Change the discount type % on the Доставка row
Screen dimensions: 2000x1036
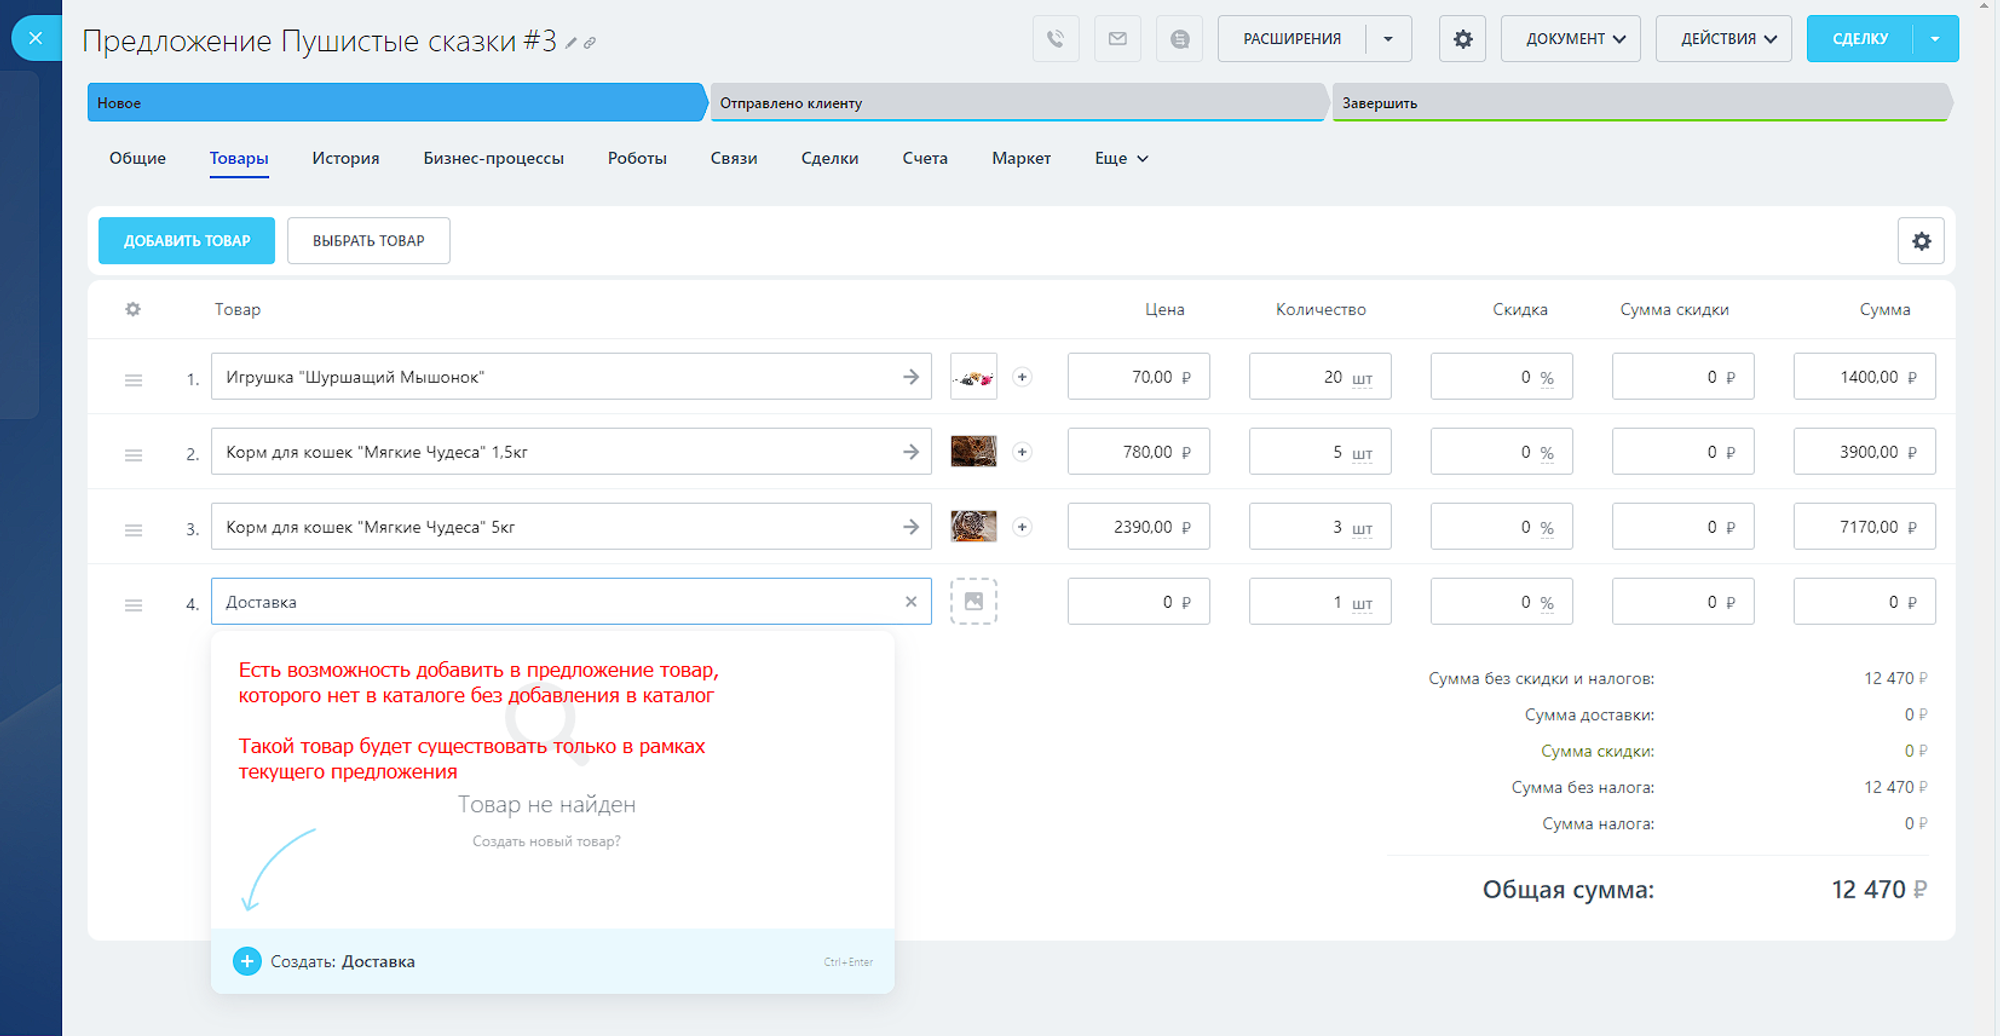[x=1547, y=603]
